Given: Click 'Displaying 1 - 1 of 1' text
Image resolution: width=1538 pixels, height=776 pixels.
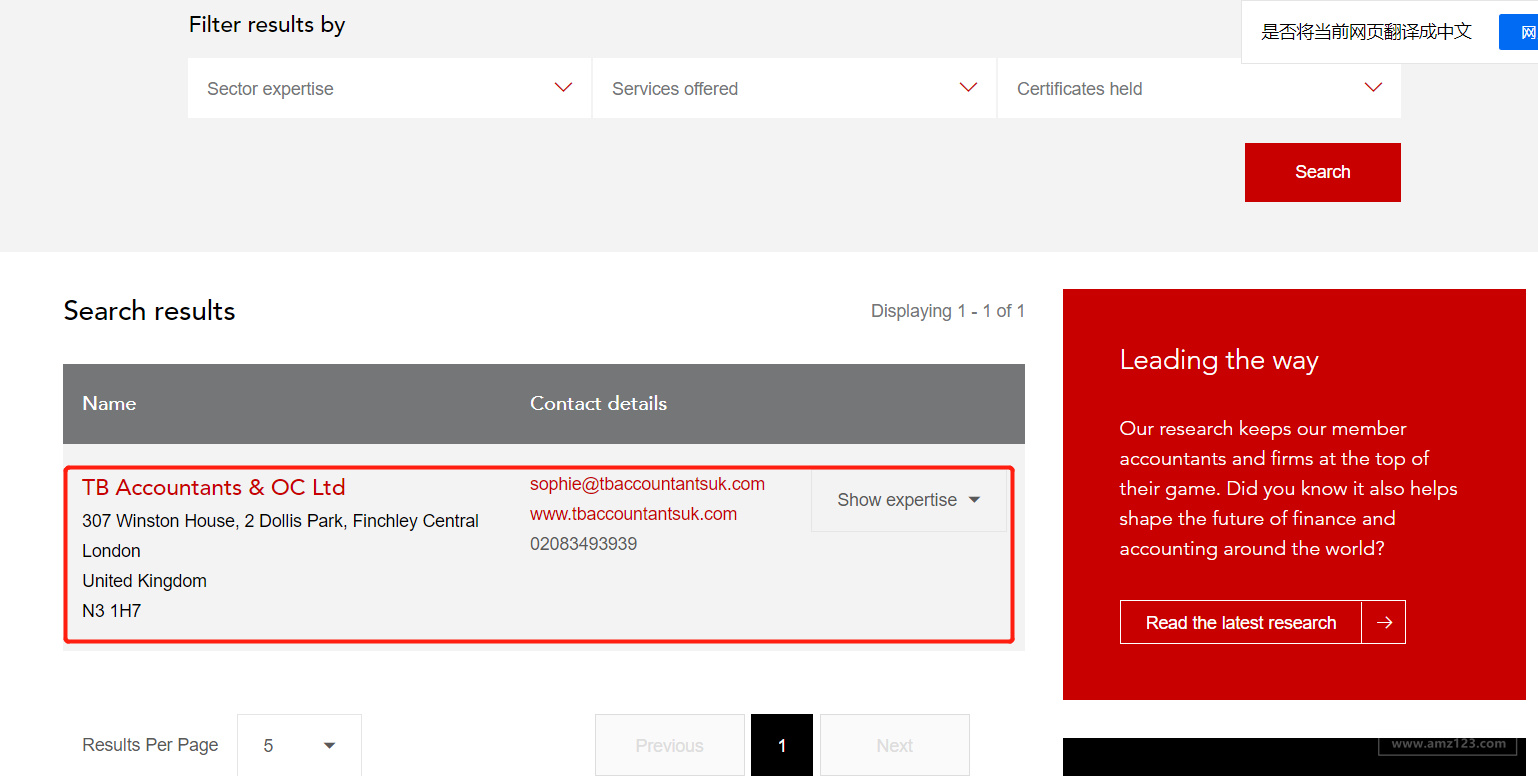Looking at the screenshot, I should (948, 311).
